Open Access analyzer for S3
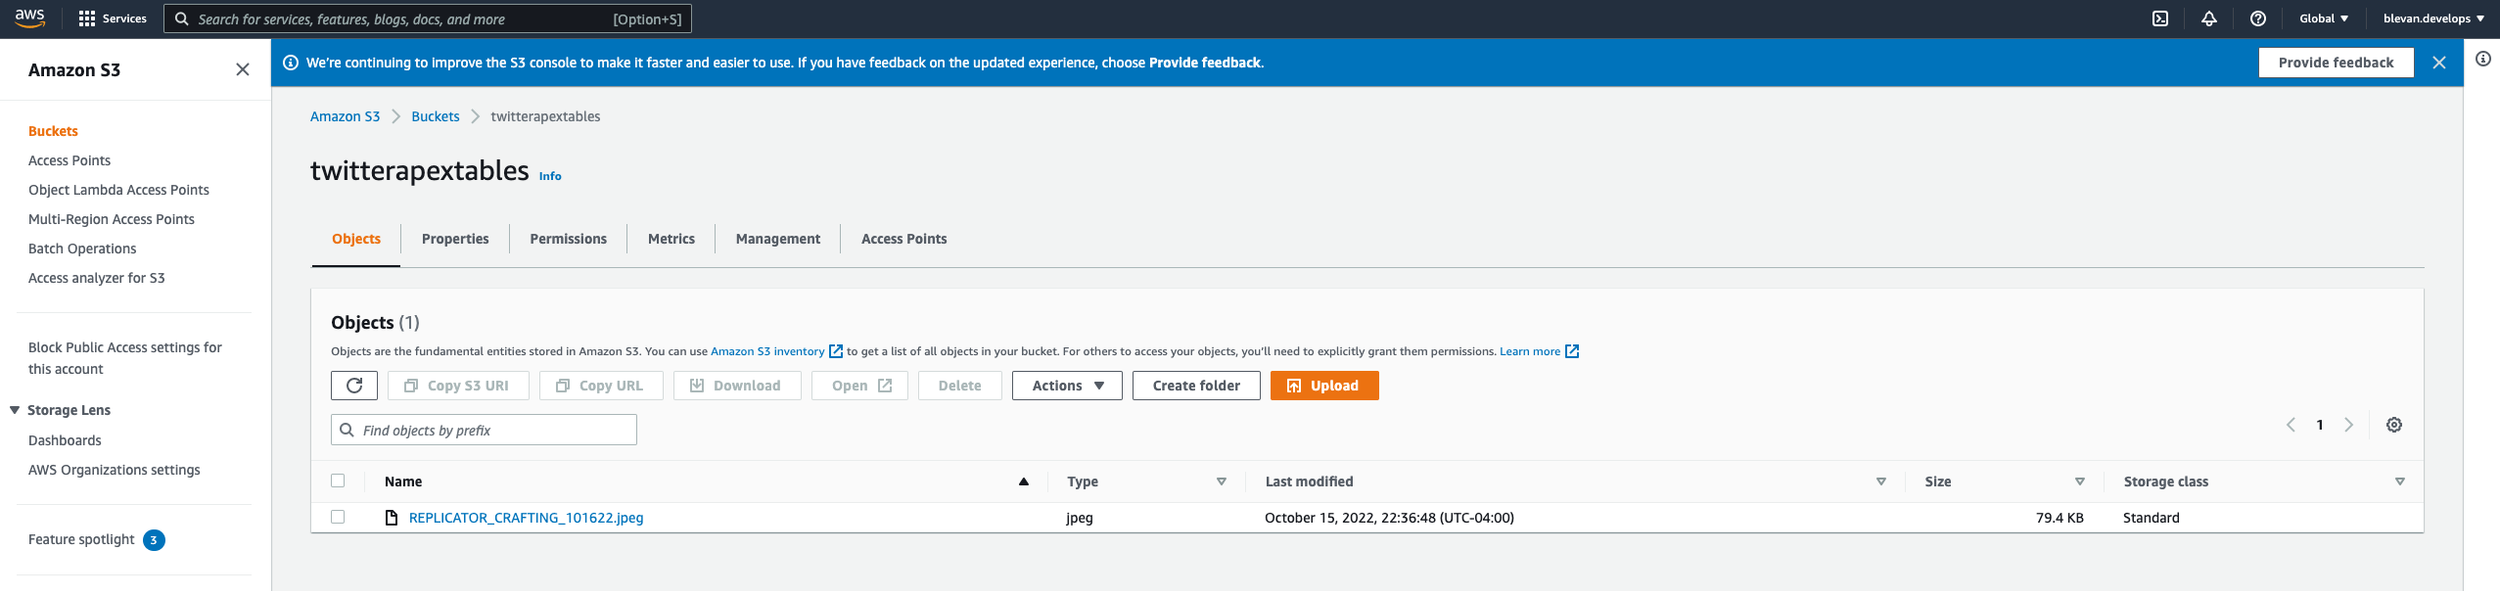This screenshot has height=591, width=2500. (96, 278)
